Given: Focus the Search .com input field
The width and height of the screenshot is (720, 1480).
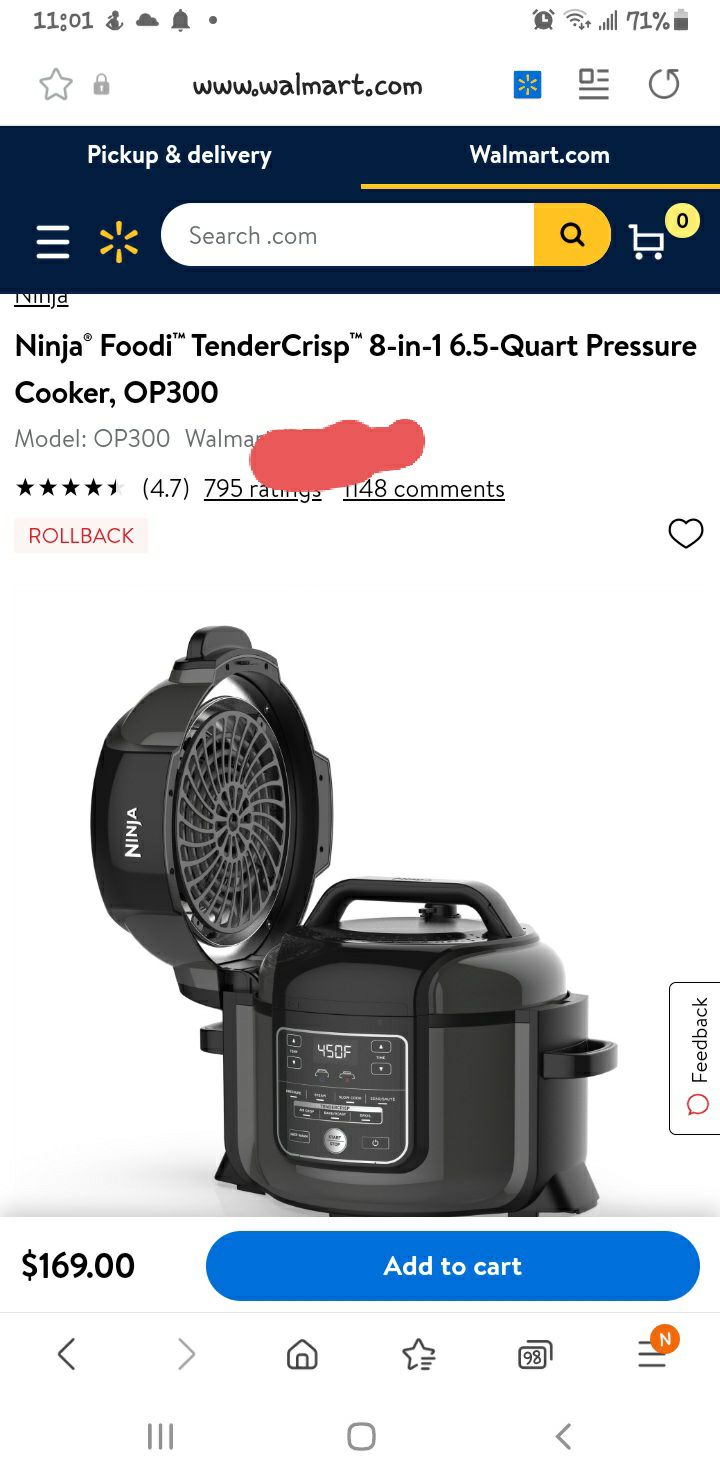Looking at the screenshot, I should [x=348, y=235].
